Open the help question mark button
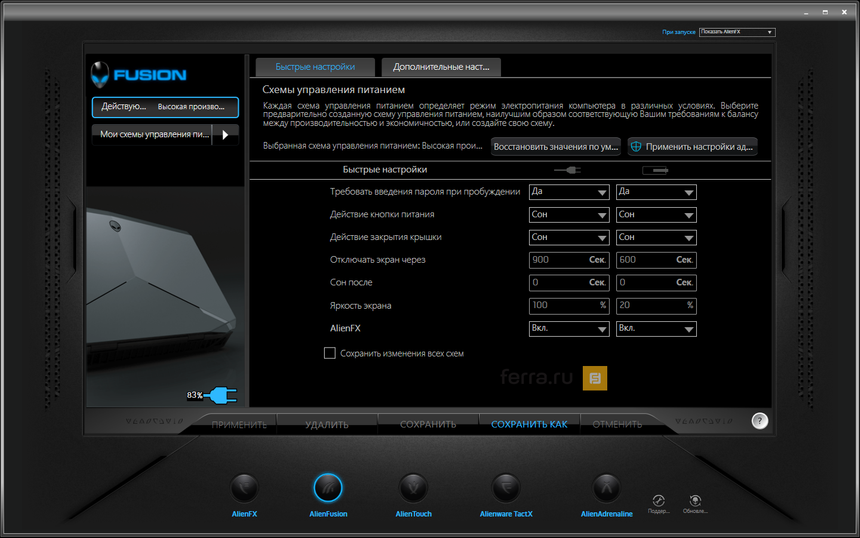This screenshot has height=538, width=860. pos(759,421)
